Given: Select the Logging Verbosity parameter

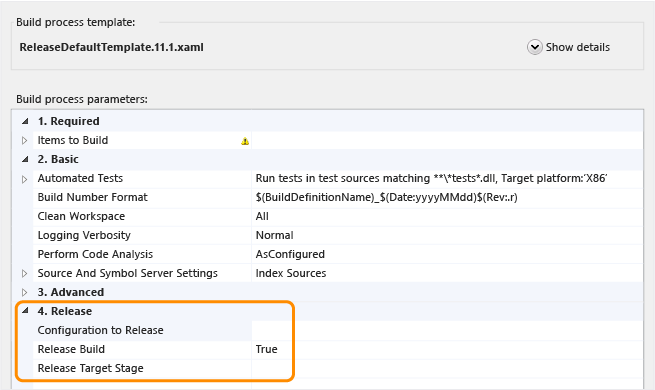Looking at the screenshot, I should 84,235.
